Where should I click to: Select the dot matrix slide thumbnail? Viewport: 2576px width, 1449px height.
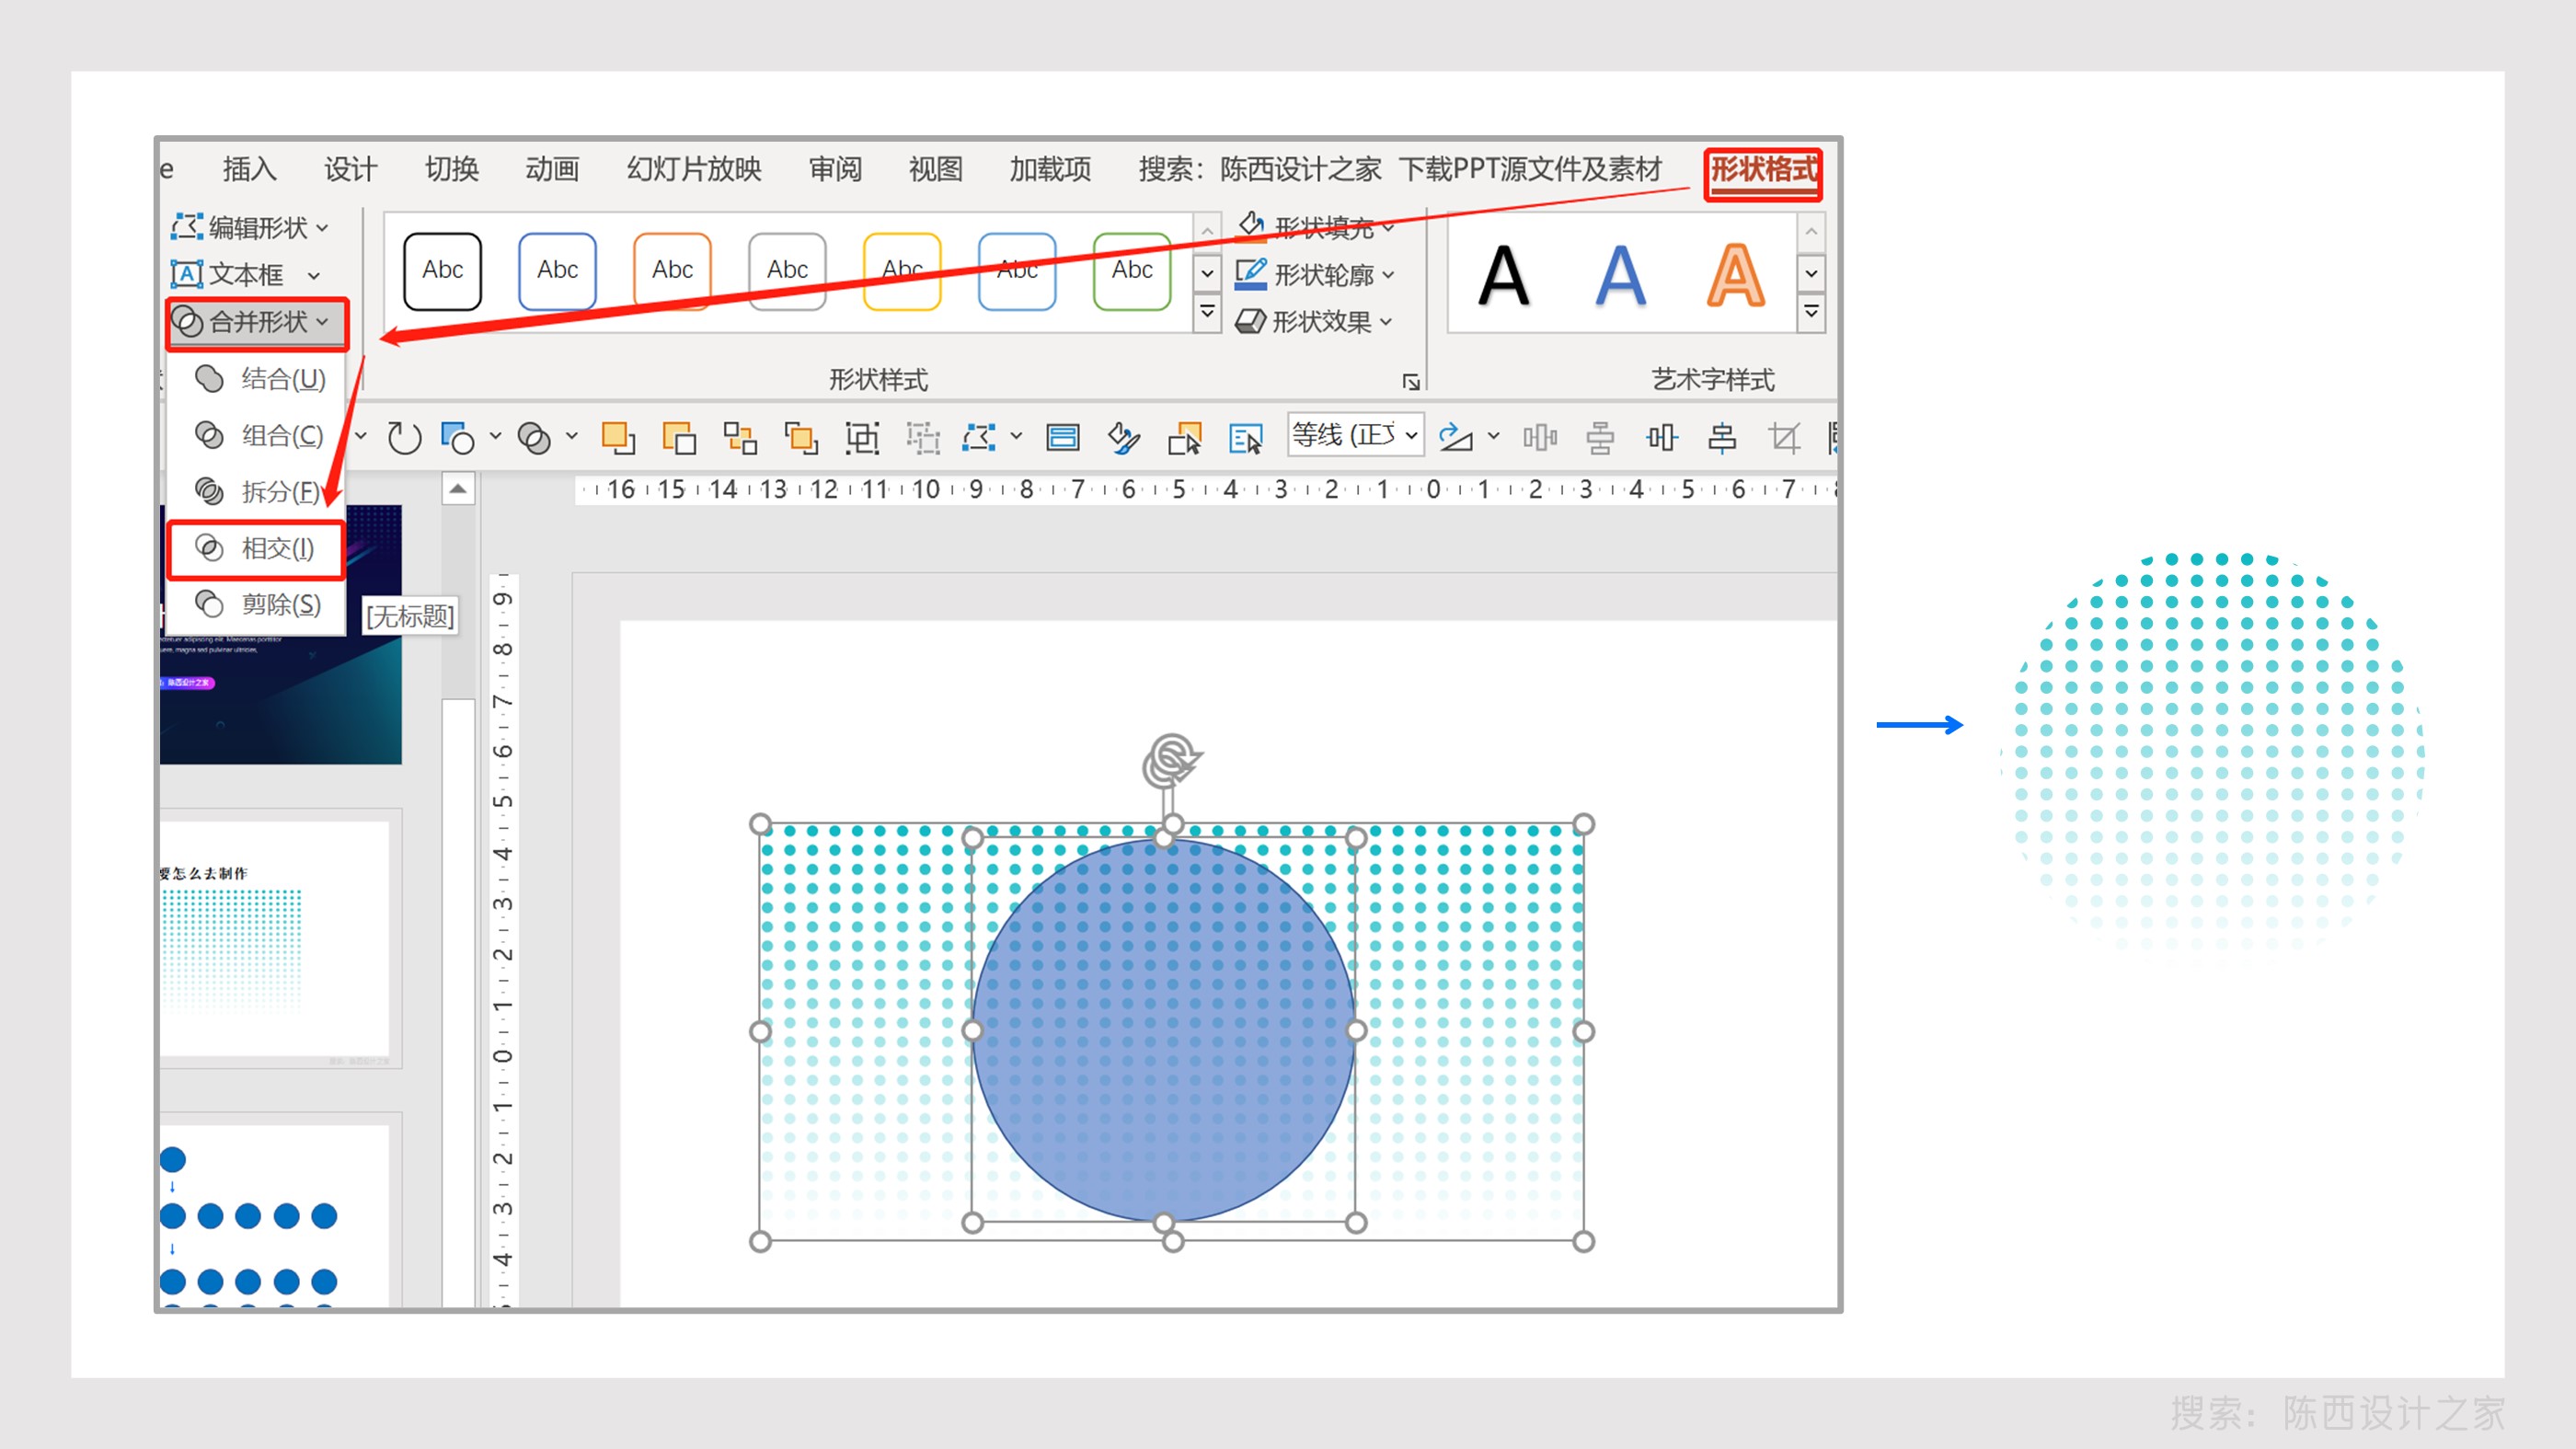click(x=275, y=938)
